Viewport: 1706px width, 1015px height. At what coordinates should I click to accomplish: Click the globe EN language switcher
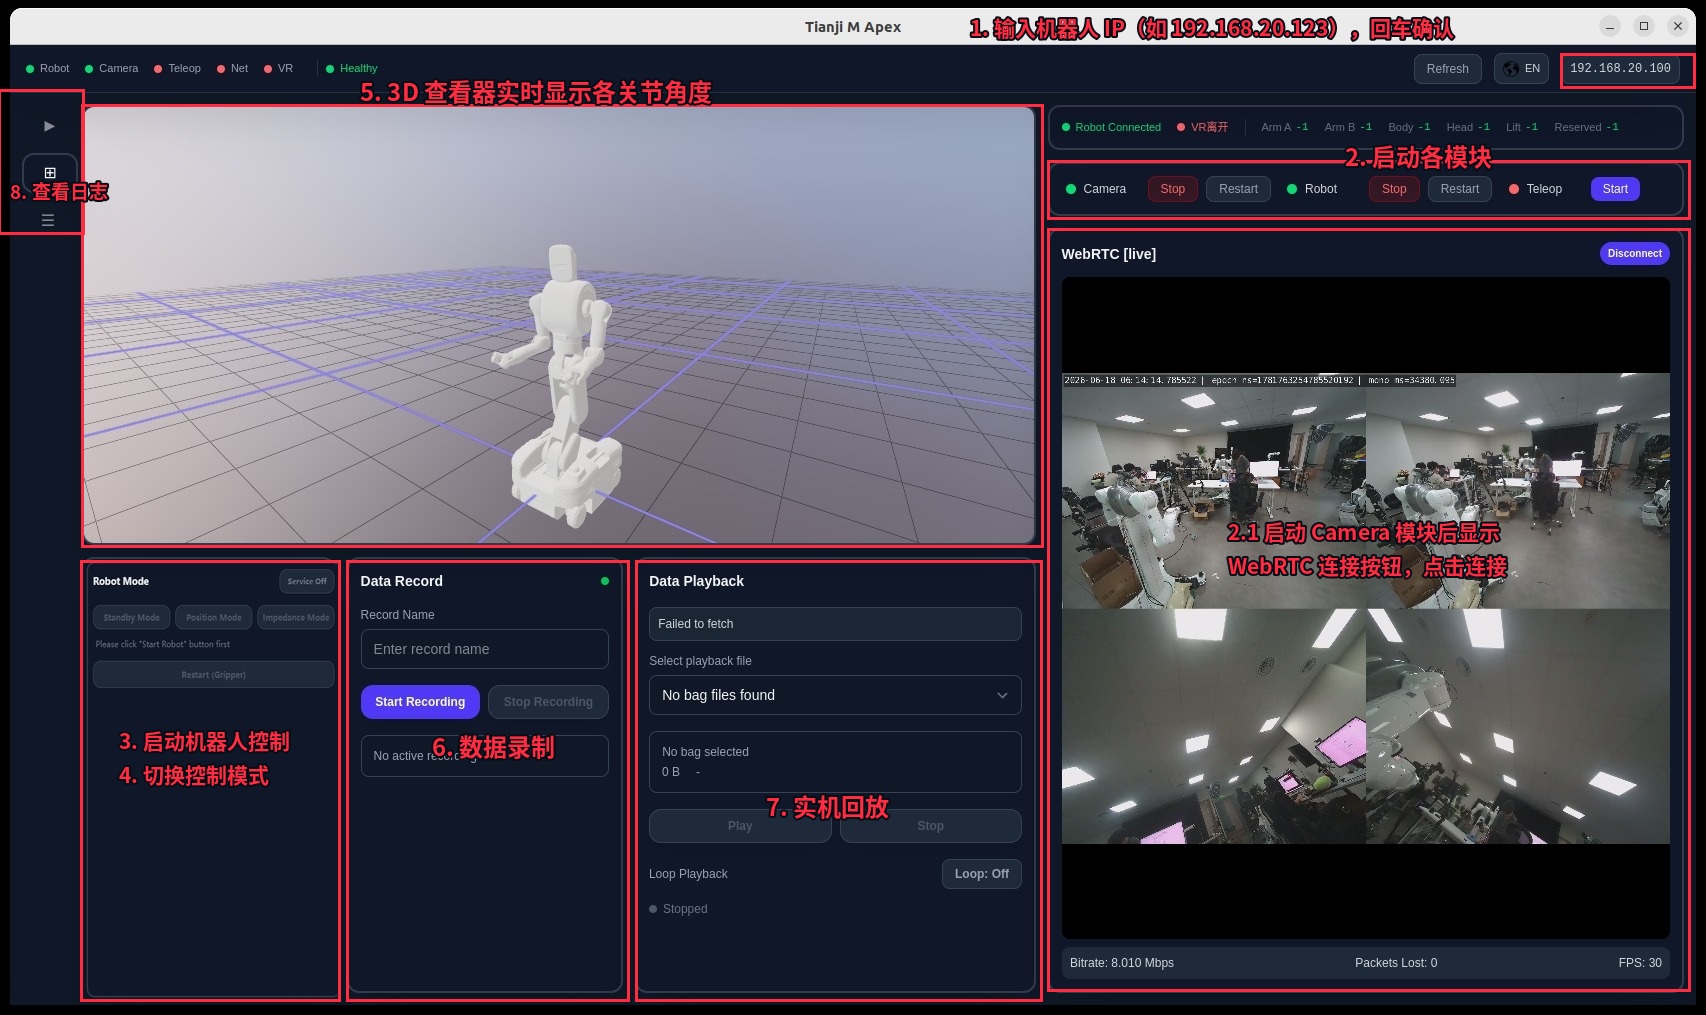click(x=1521, y=68)
